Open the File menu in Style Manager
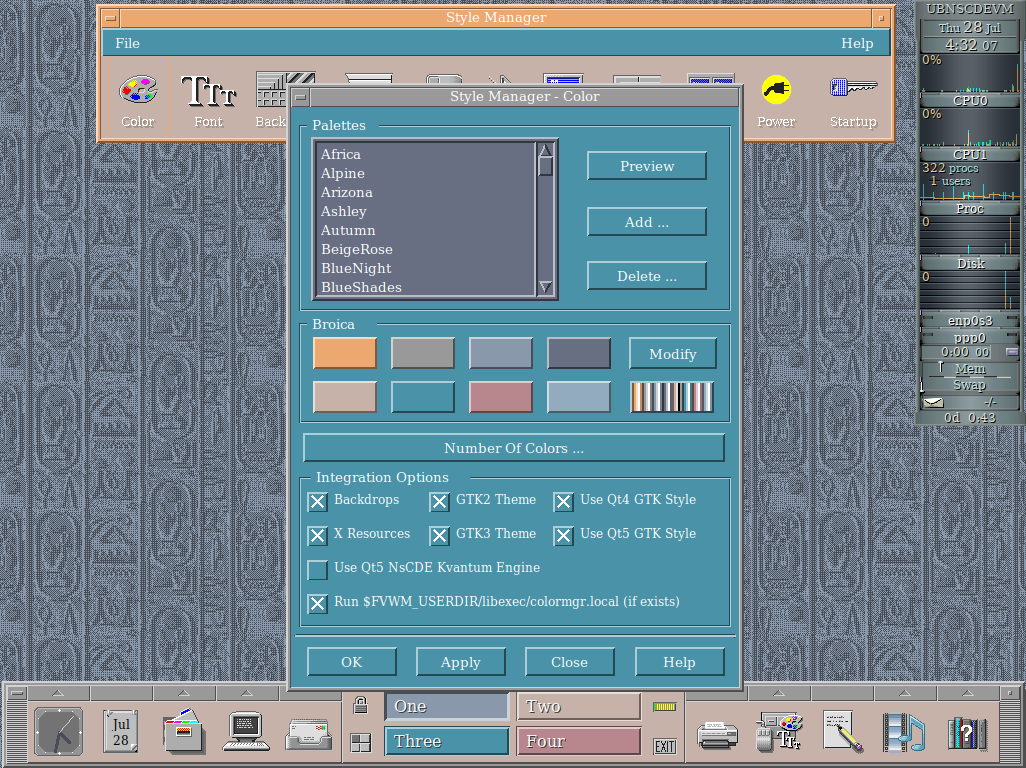The height and width of the screenshot is (768, 1026). pos(127,43)
